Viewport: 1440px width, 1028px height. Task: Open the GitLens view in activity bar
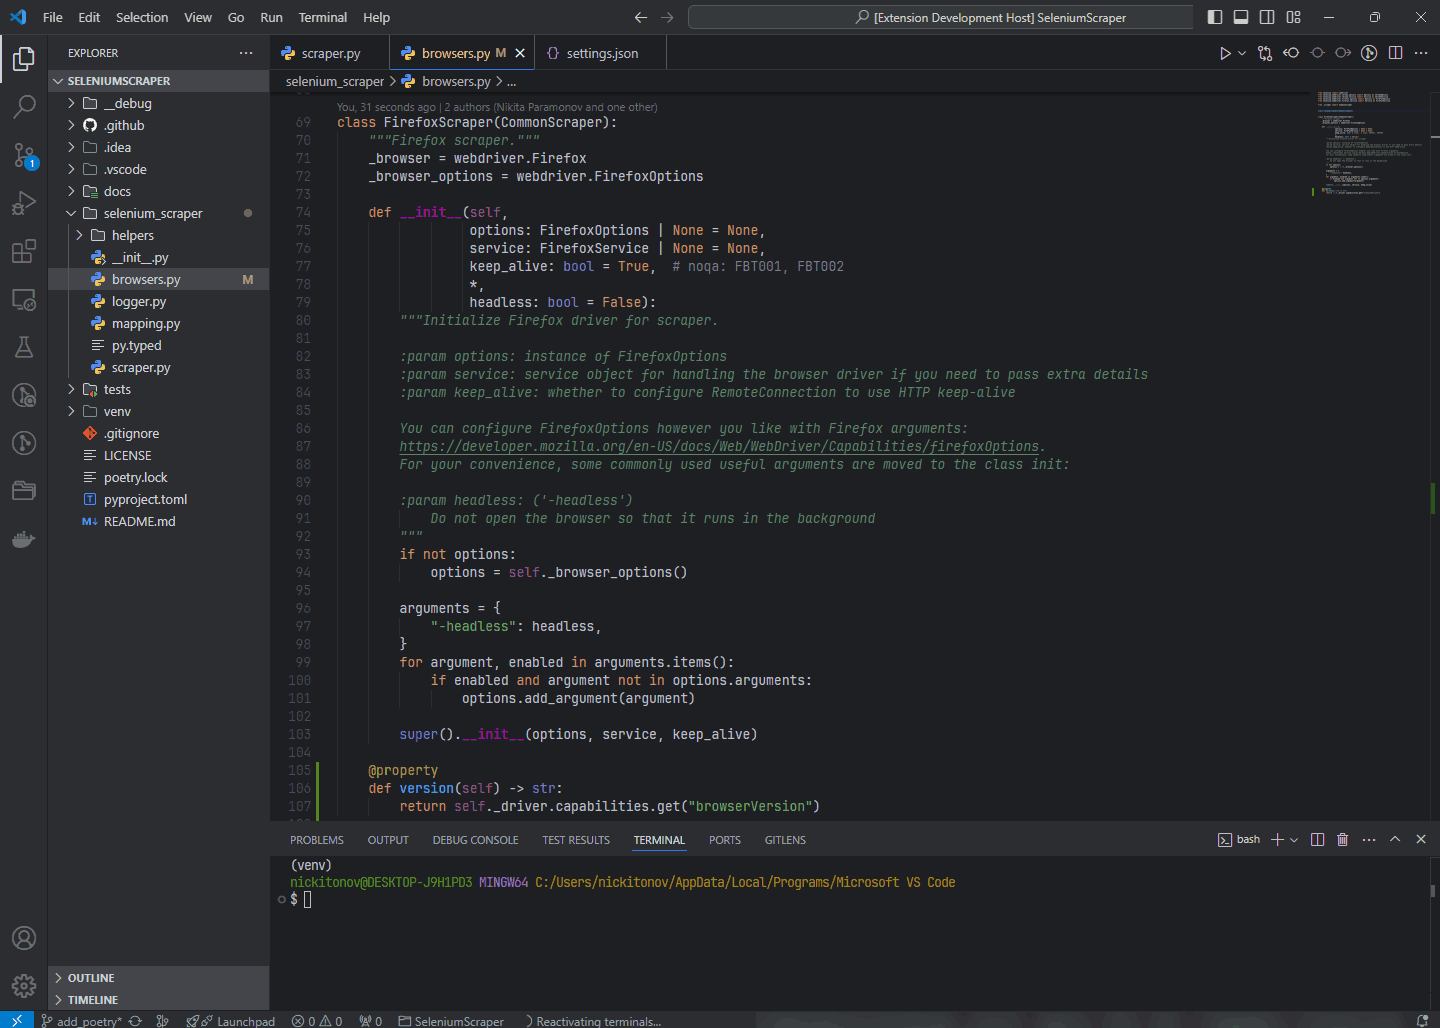click(24, 443)
